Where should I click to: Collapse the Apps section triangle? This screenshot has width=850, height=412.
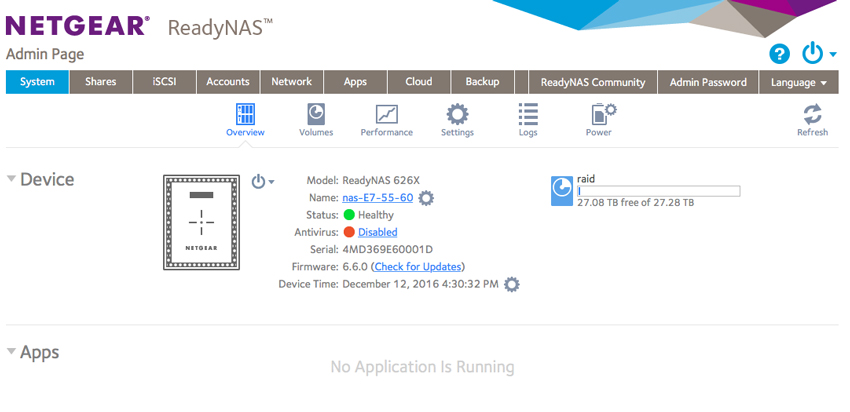click(11, 351)
